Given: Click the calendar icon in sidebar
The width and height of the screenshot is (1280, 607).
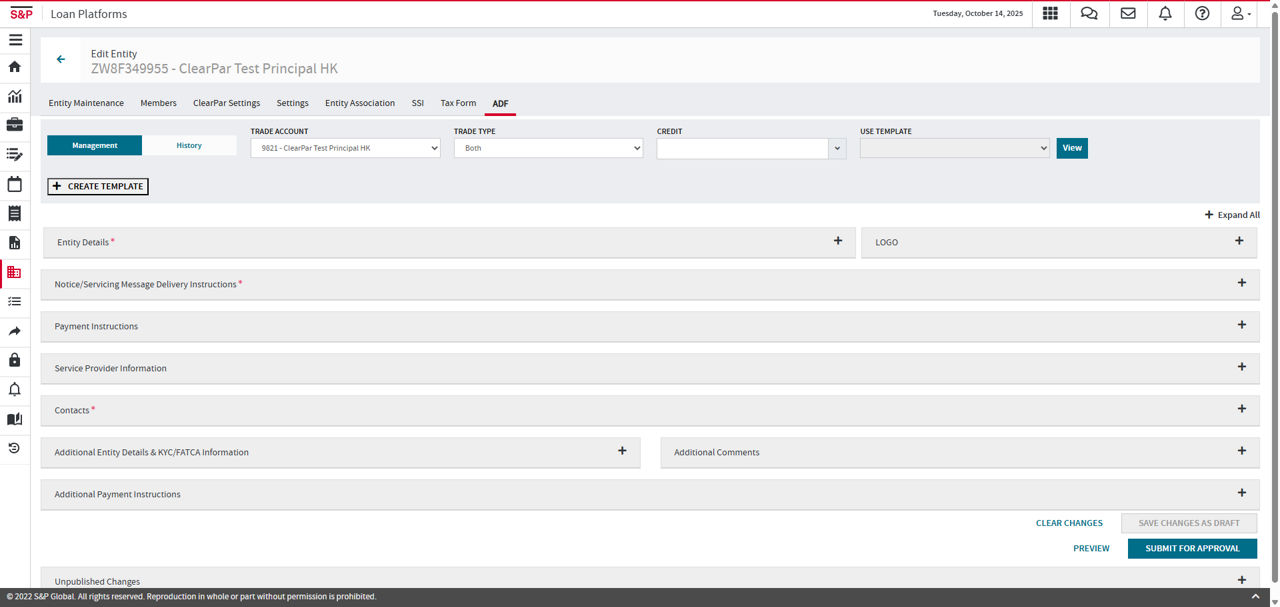Looking at the screenshot, I should pyautogui.click(x=15, y=184).
